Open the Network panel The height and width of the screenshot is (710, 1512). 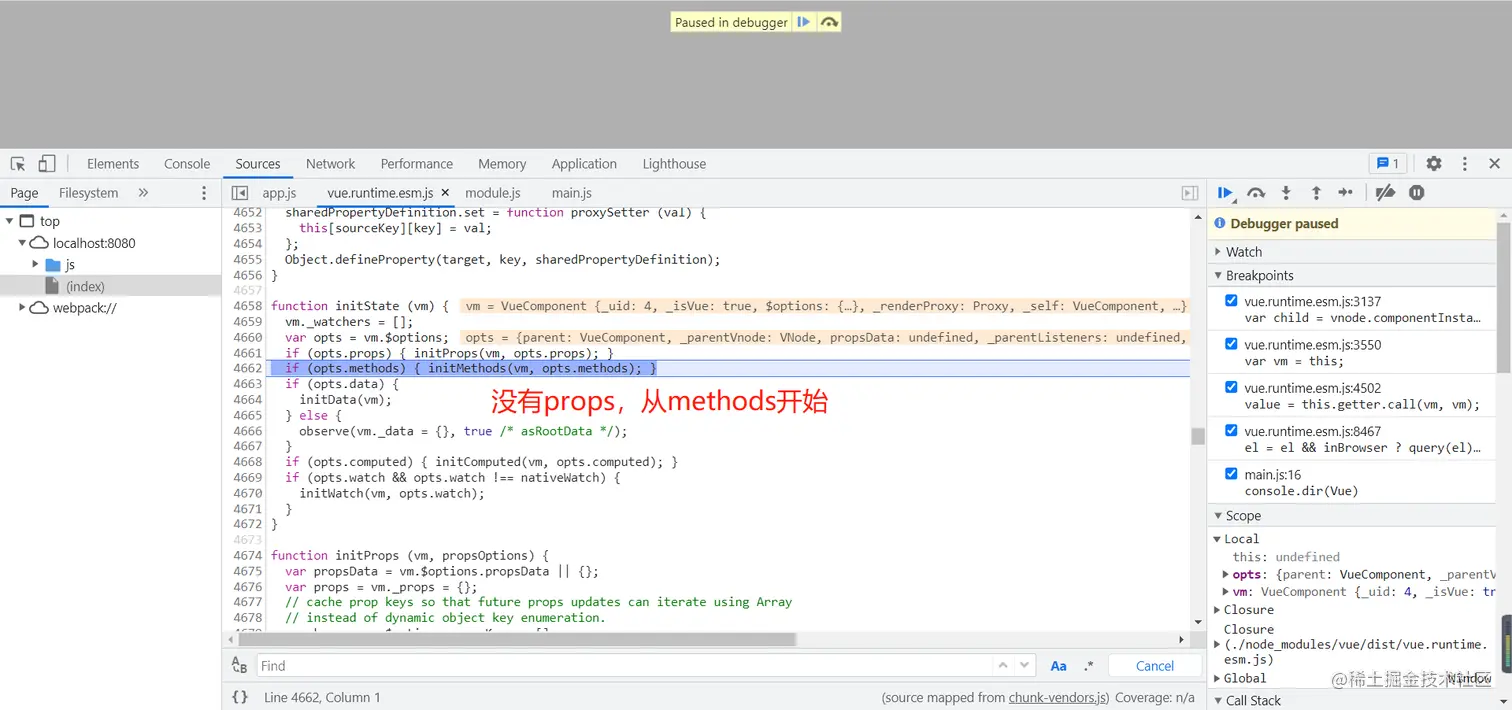[331, 164]
